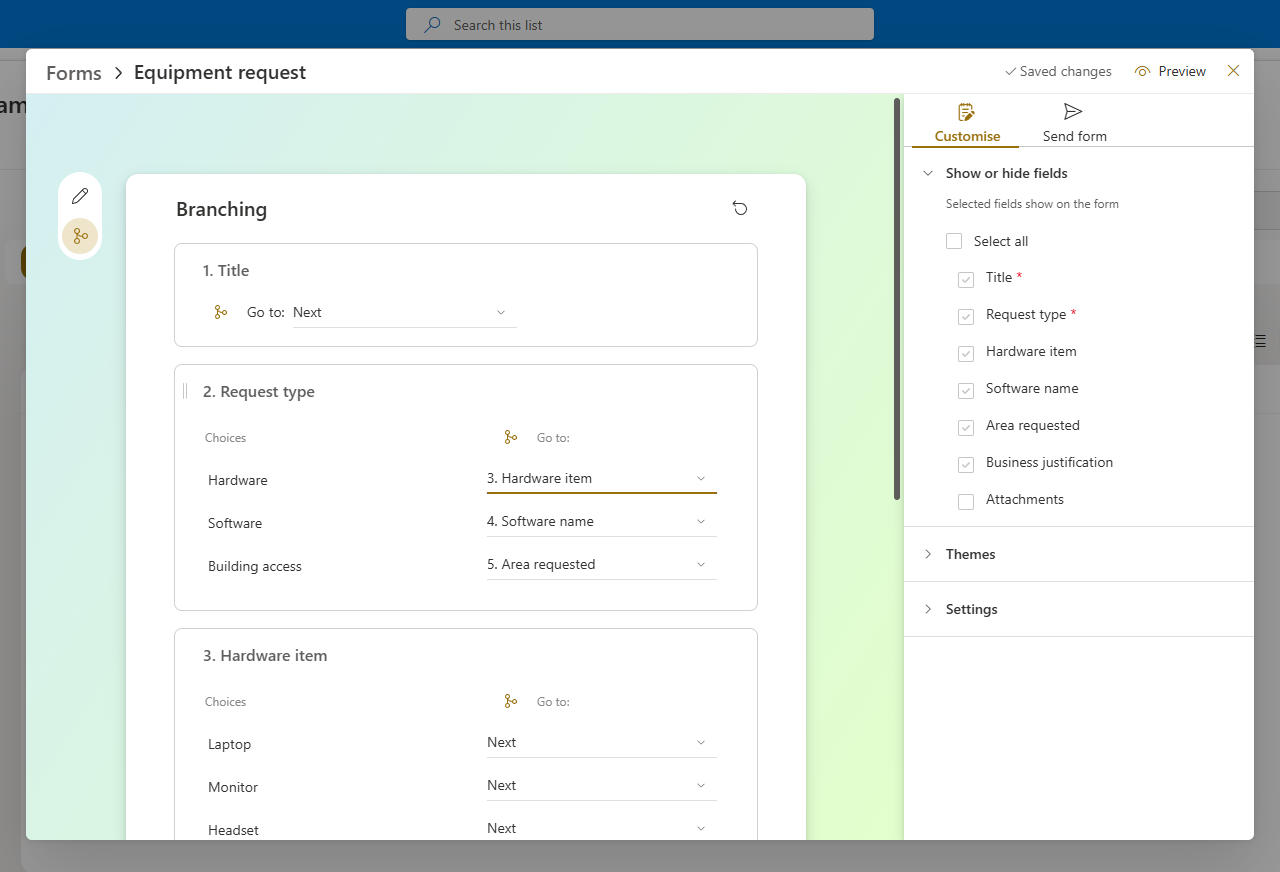1280x872 pixels.
Task: Click the branching icon in Title card
Action: point(221,312)
